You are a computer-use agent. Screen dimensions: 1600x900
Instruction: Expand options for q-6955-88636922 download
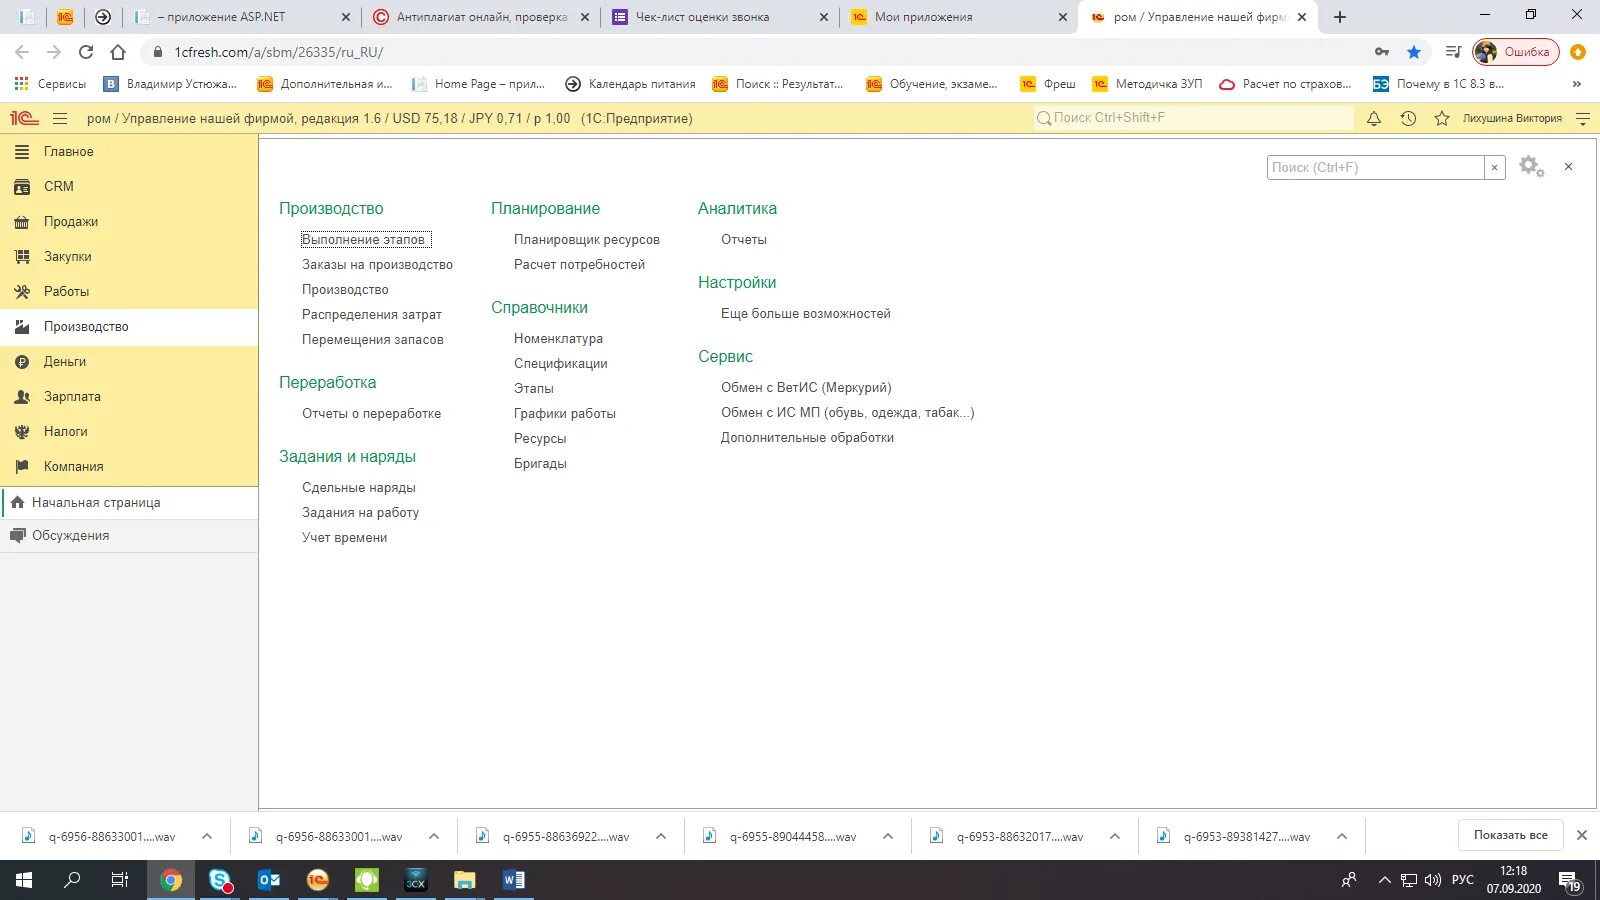pos(661,837)
